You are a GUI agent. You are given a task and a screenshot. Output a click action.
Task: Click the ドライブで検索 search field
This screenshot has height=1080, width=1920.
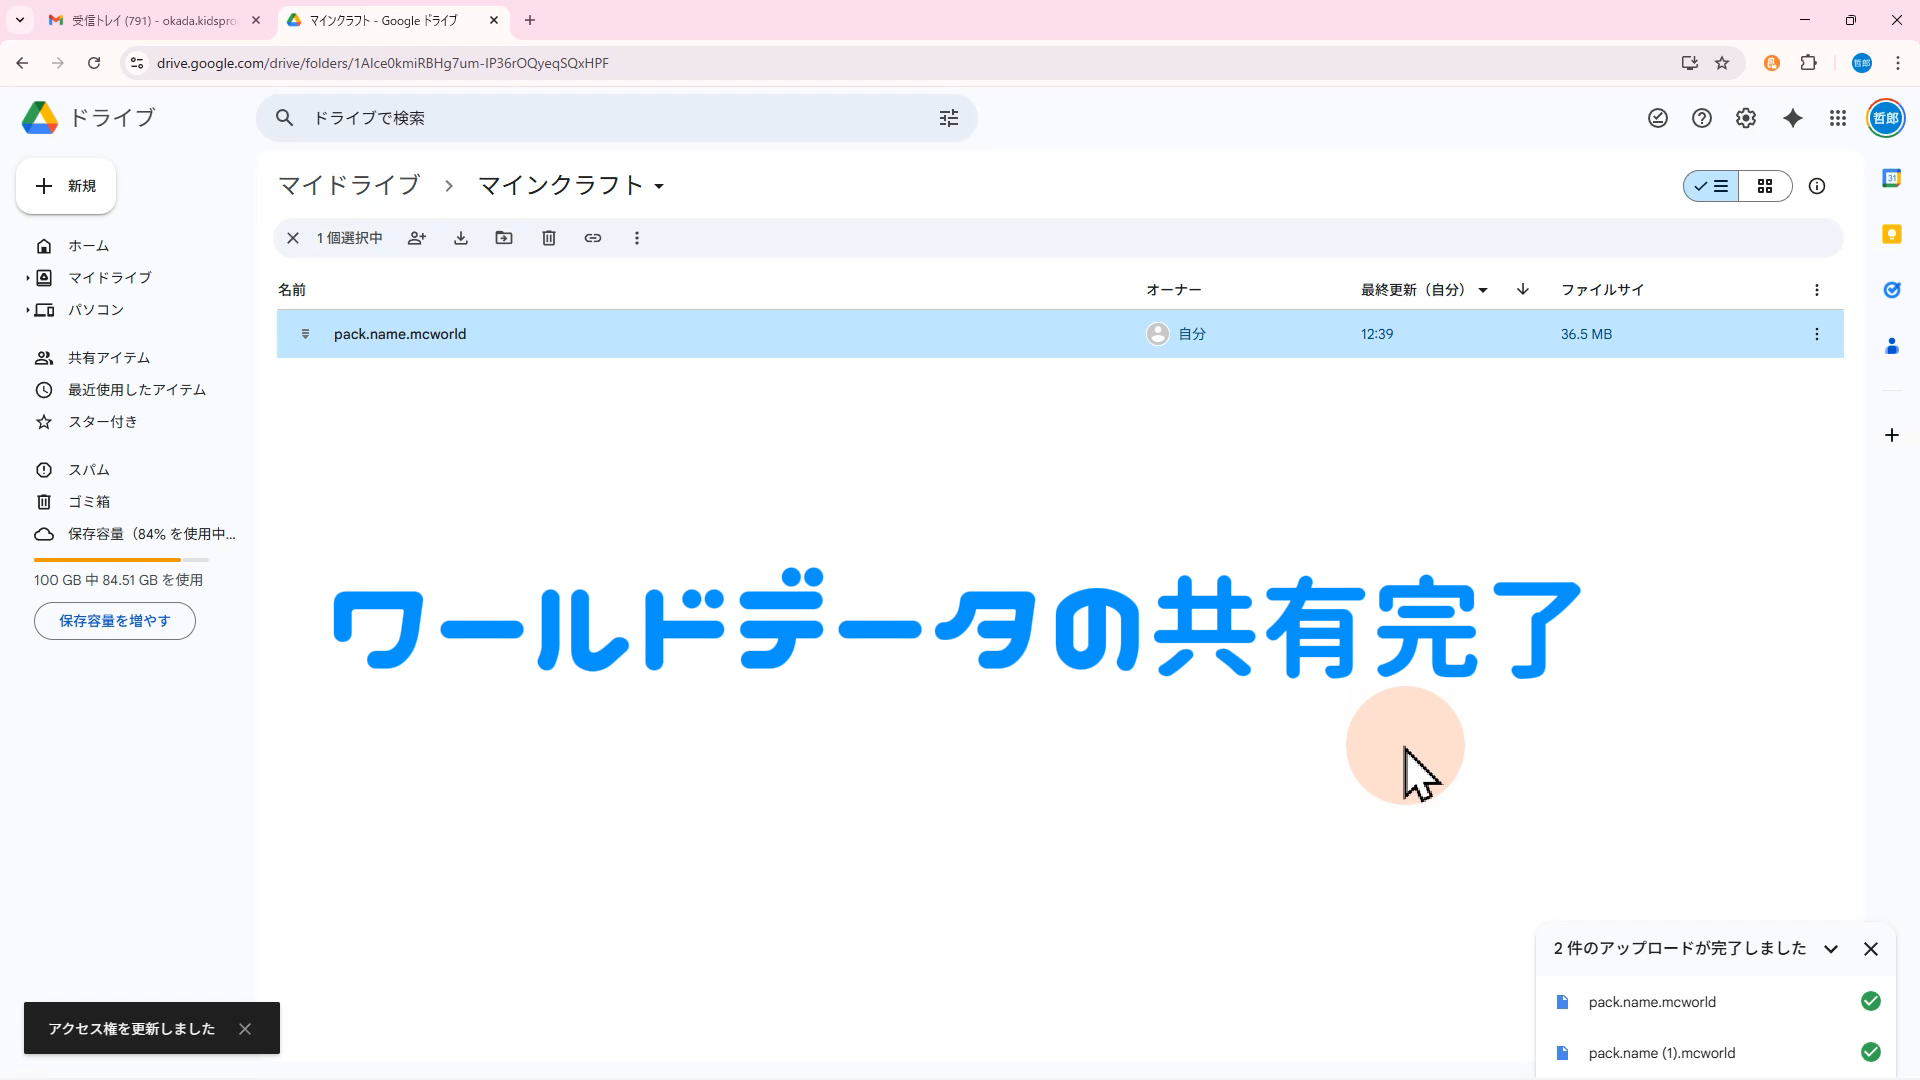click(600, 118)
